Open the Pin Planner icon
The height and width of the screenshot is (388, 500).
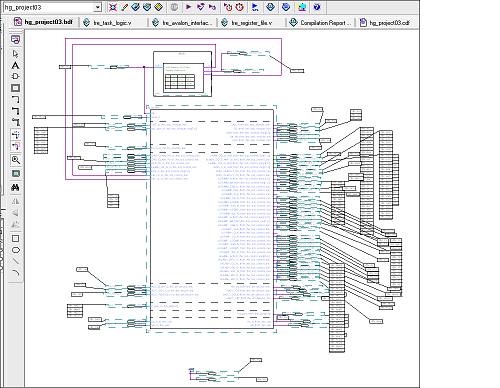tap(136, 7)
